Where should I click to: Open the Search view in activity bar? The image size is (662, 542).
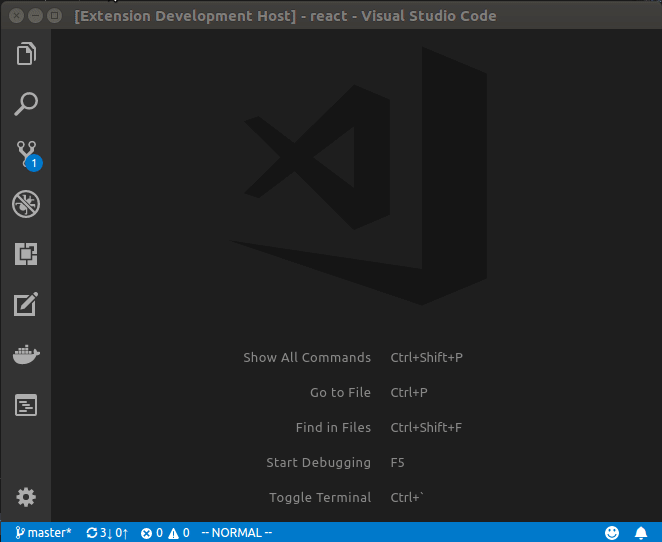pos(26,104)
